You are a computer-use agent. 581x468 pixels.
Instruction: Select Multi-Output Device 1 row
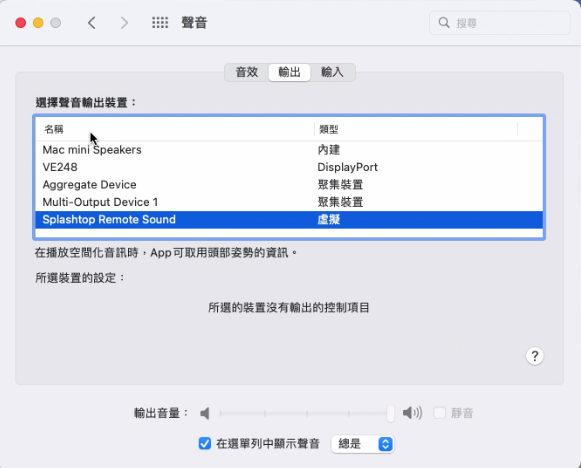(289, 202)
